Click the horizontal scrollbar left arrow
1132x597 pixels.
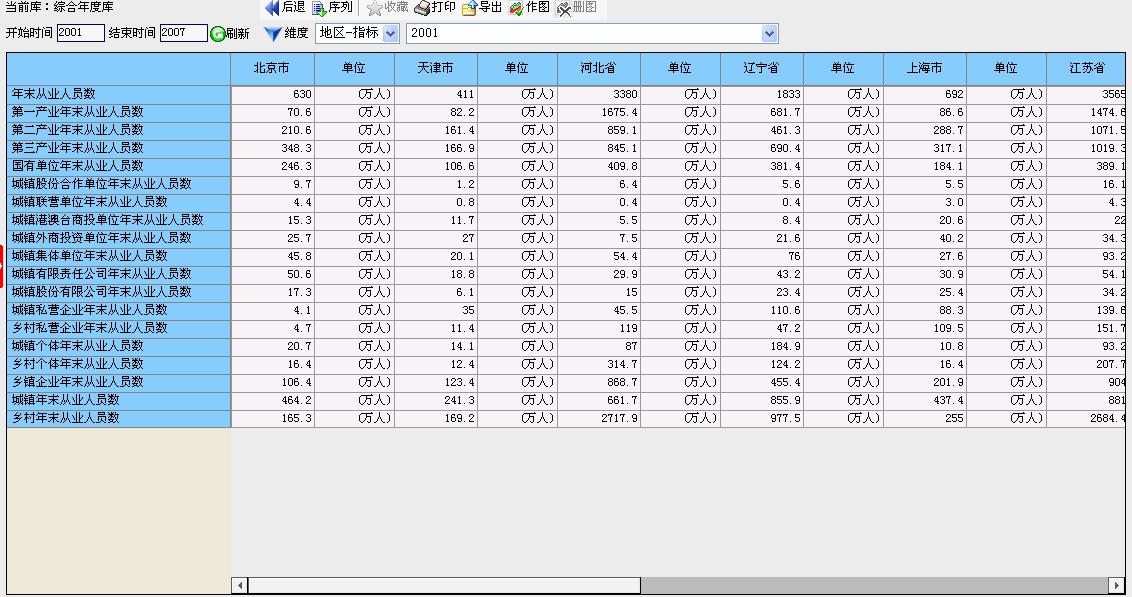[x=240, y=585]
